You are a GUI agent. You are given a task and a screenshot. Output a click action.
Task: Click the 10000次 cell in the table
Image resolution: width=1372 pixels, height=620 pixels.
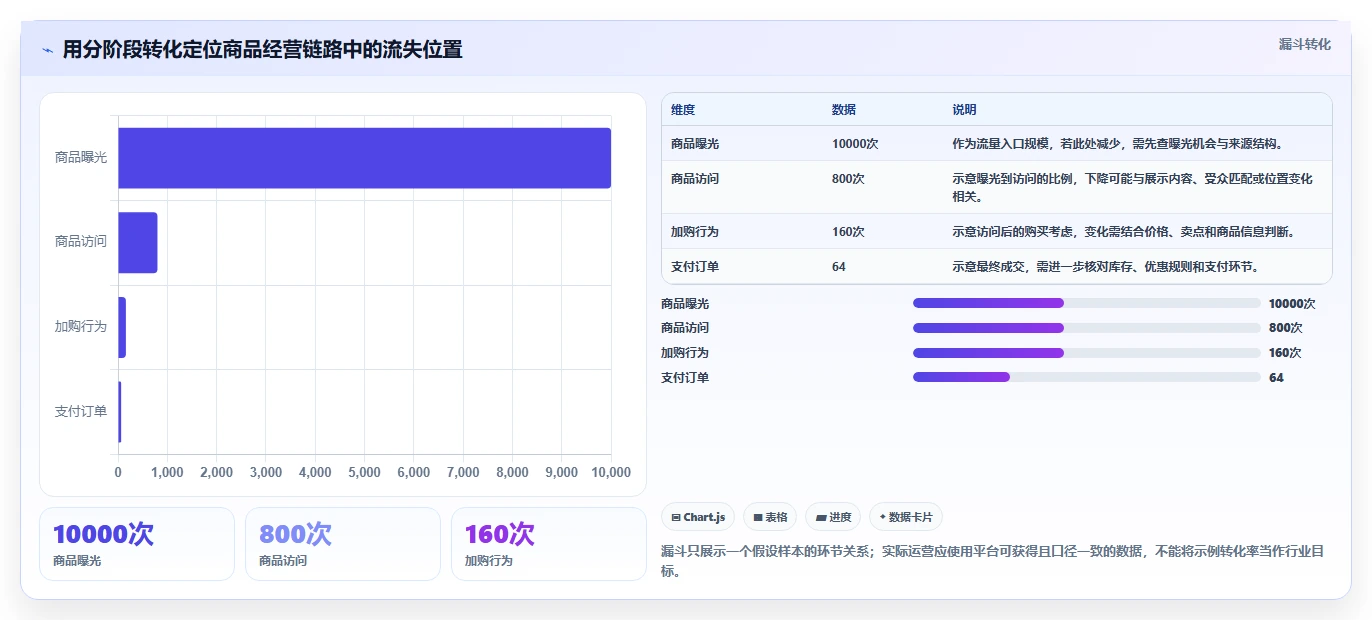[x=855, y=144]
